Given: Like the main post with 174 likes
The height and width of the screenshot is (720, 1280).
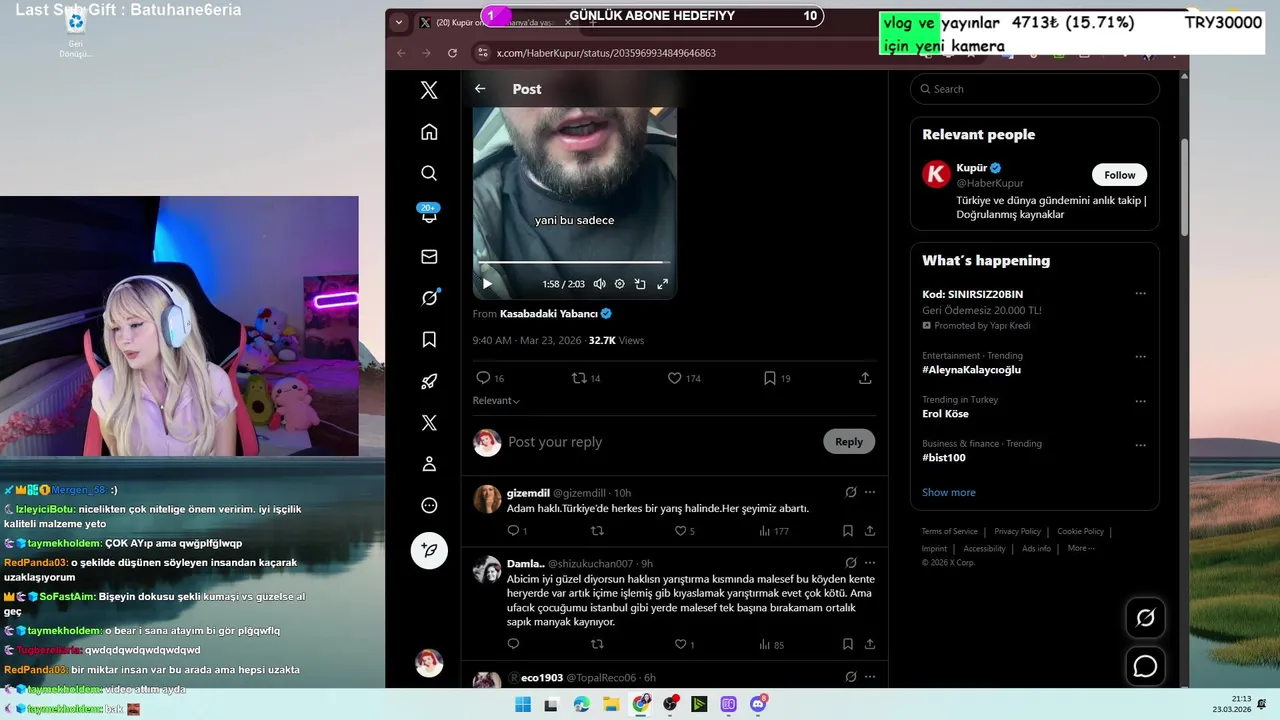Looking at the screenshot, I should (x=684, y=378).
